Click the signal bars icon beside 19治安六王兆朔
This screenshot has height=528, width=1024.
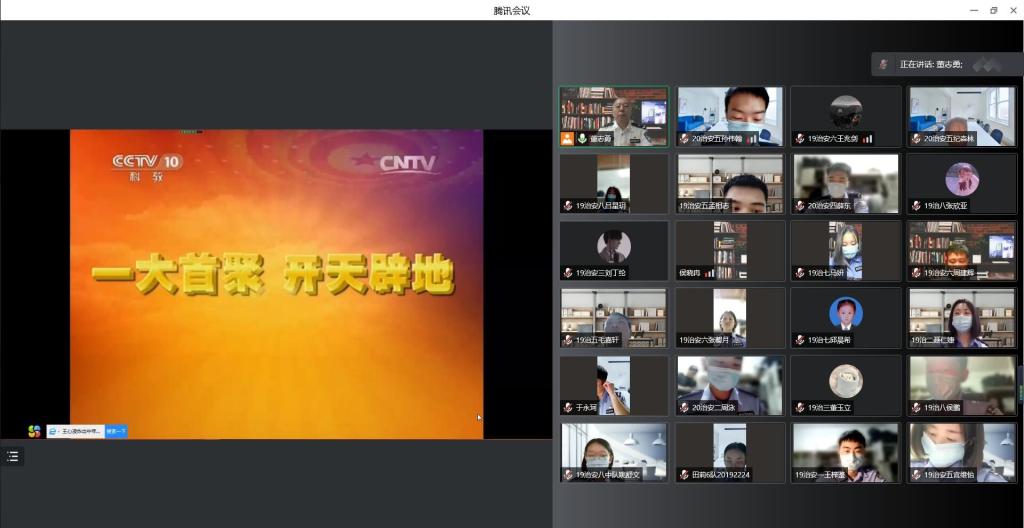[867, 139]
